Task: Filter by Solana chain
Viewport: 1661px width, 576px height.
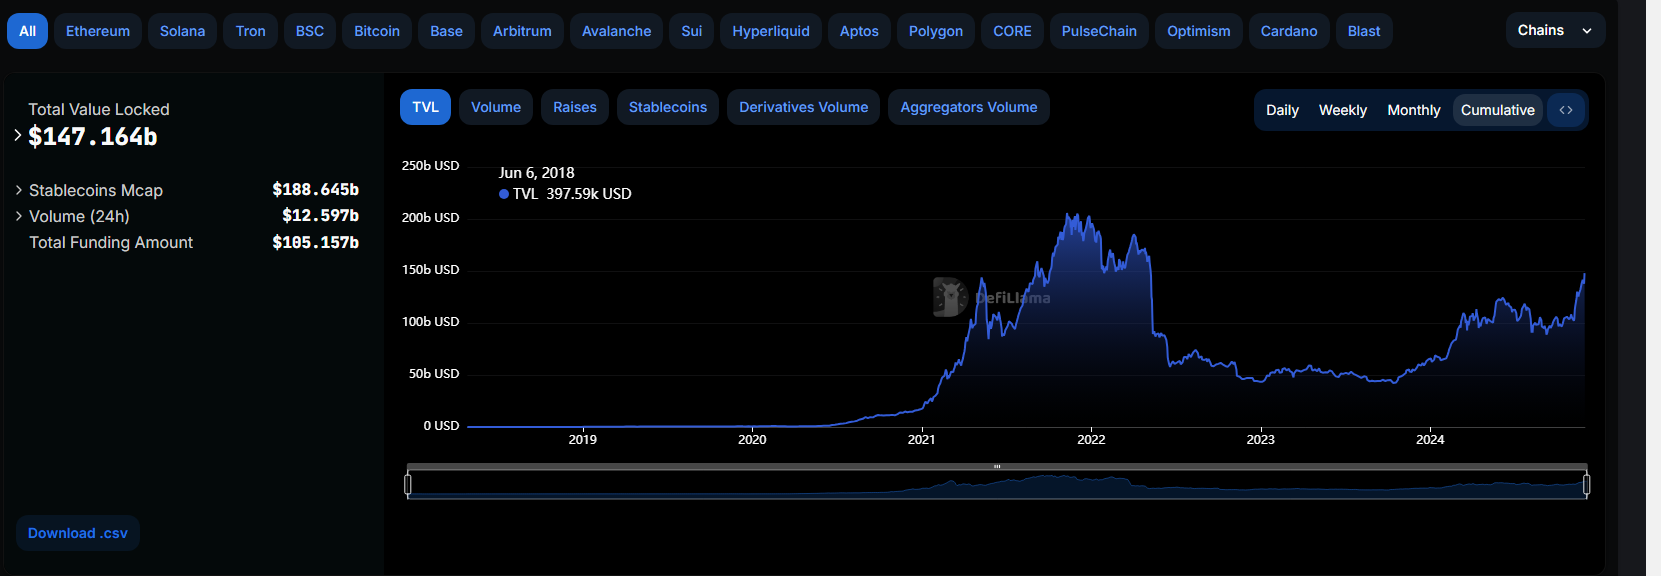Action: (182, 31)
